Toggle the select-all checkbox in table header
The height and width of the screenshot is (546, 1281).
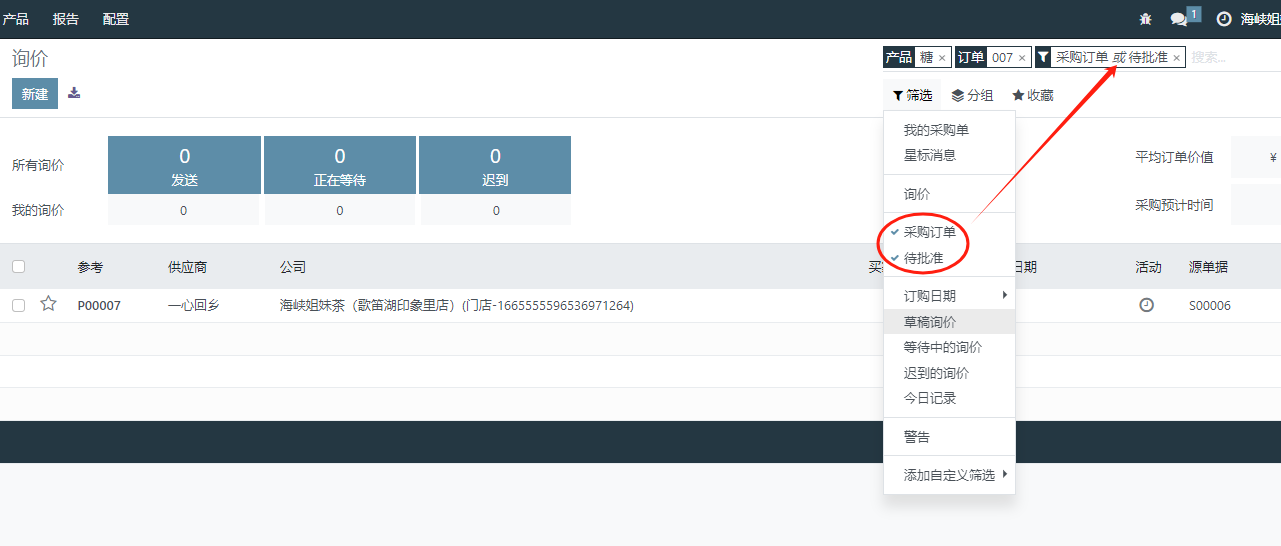tap(18, 267)
